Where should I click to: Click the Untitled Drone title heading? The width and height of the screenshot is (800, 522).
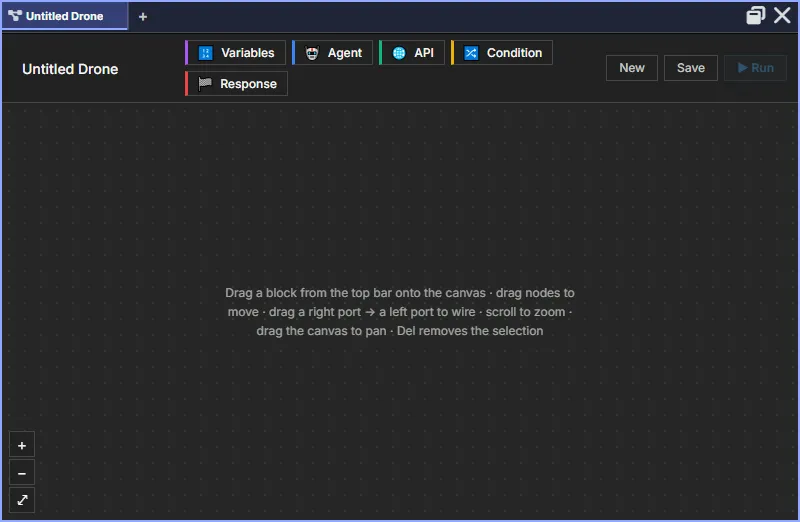70,69
